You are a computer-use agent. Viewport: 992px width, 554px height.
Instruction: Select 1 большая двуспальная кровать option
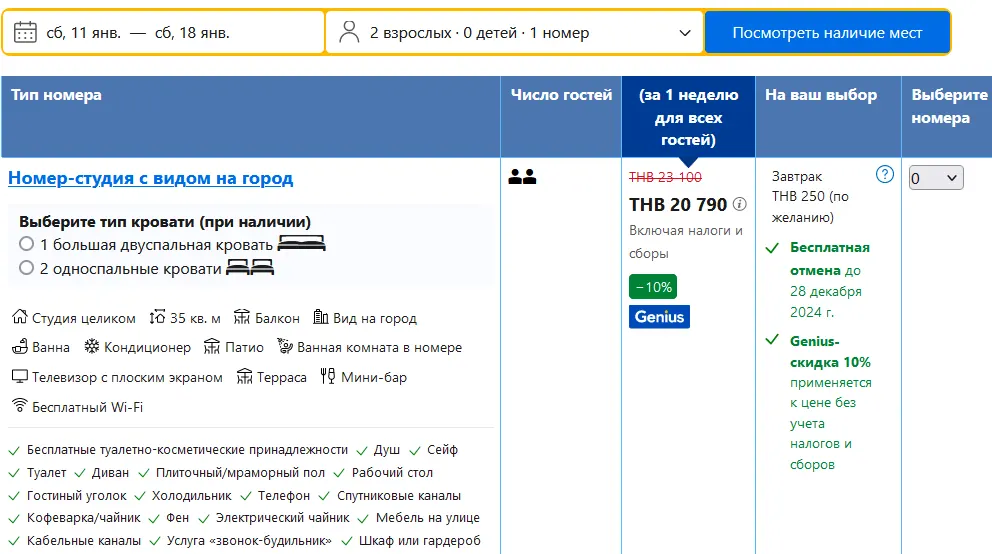pyautogui.click(x=27, y=244)
